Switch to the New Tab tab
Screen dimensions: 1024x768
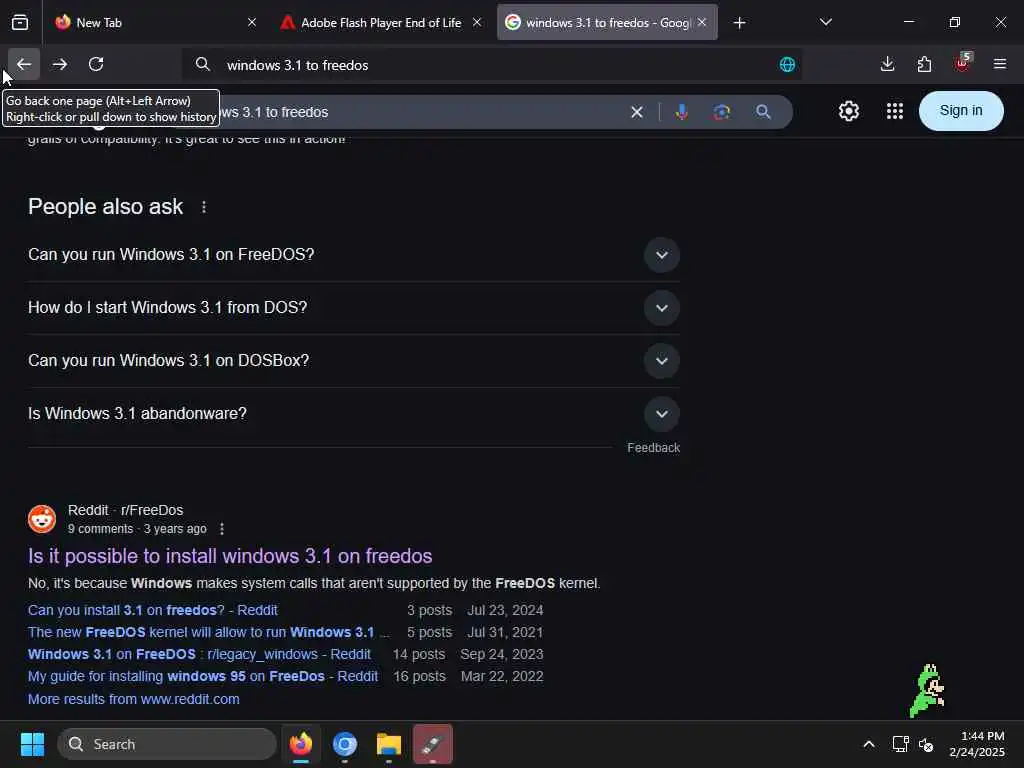pos(157,23)
